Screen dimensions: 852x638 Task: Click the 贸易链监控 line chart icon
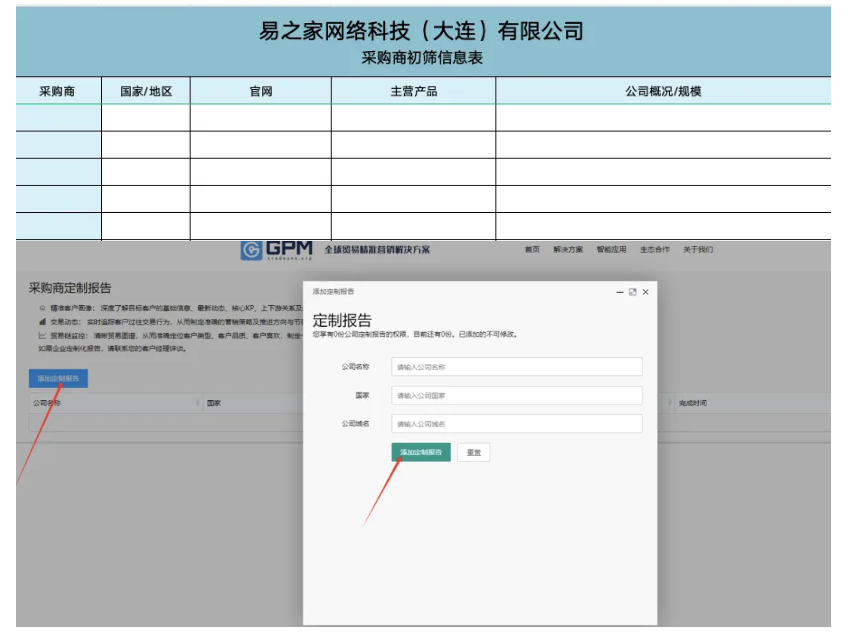point(42,336)
